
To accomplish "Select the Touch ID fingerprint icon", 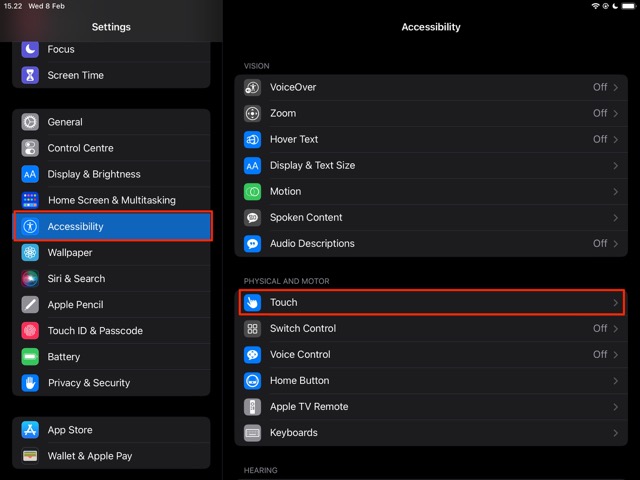I will 30,331.
